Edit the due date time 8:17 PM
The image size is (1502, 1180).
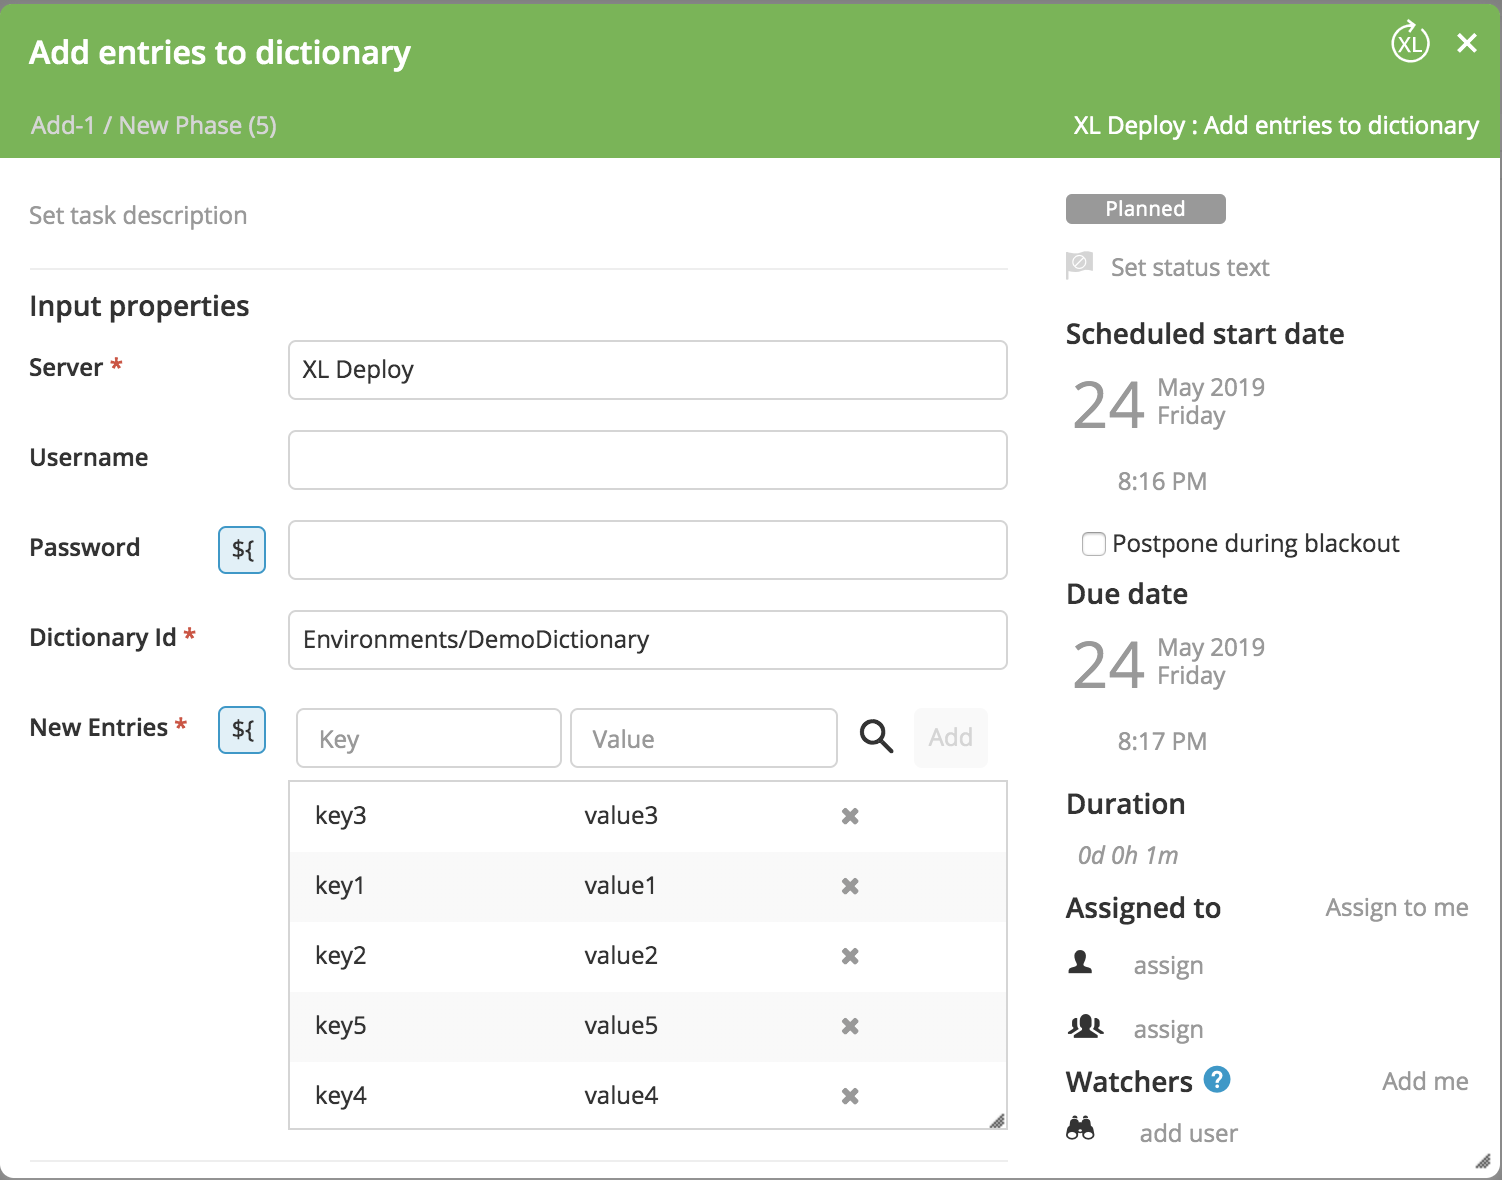(1162, 741)
